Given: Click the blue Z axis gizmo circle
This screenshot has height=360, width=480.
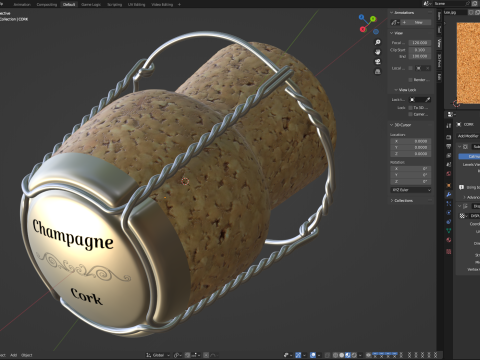Looking at the screenshot, I should [x=361, y=16].
